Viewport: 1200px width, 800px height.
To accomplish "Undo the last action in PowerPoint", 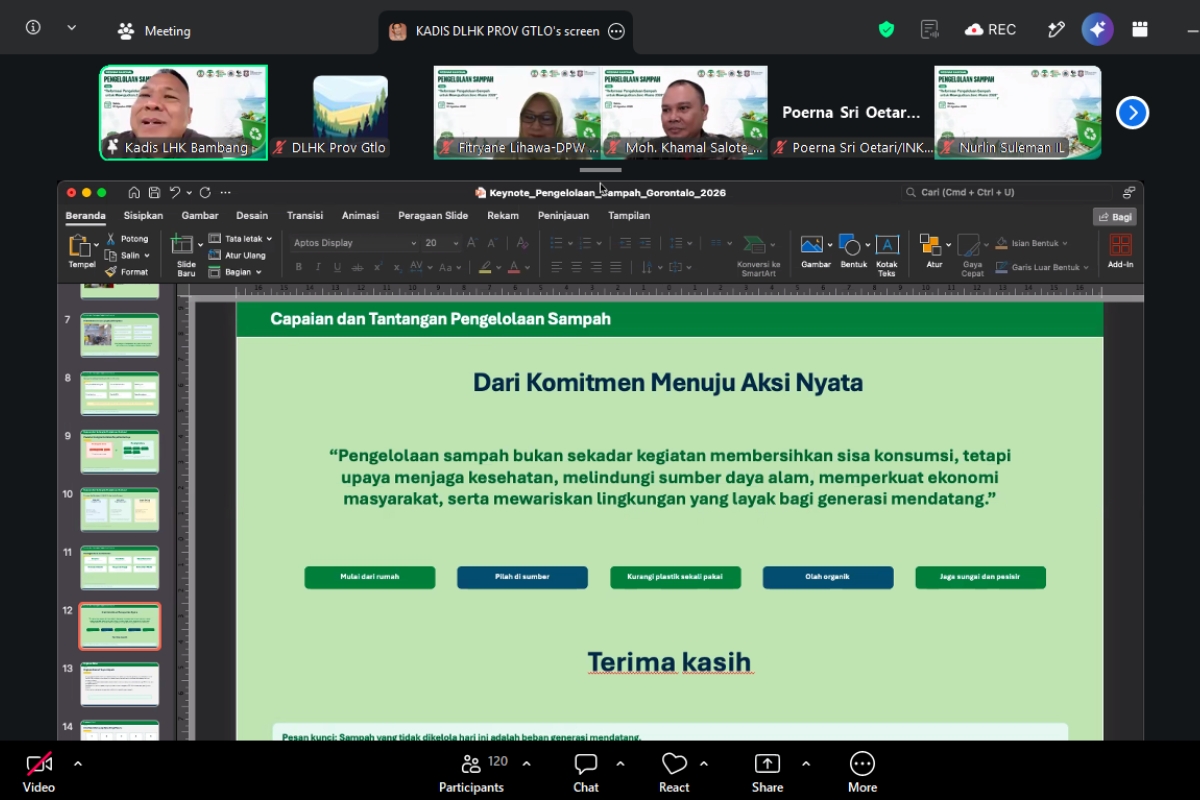I will point(174,192).
